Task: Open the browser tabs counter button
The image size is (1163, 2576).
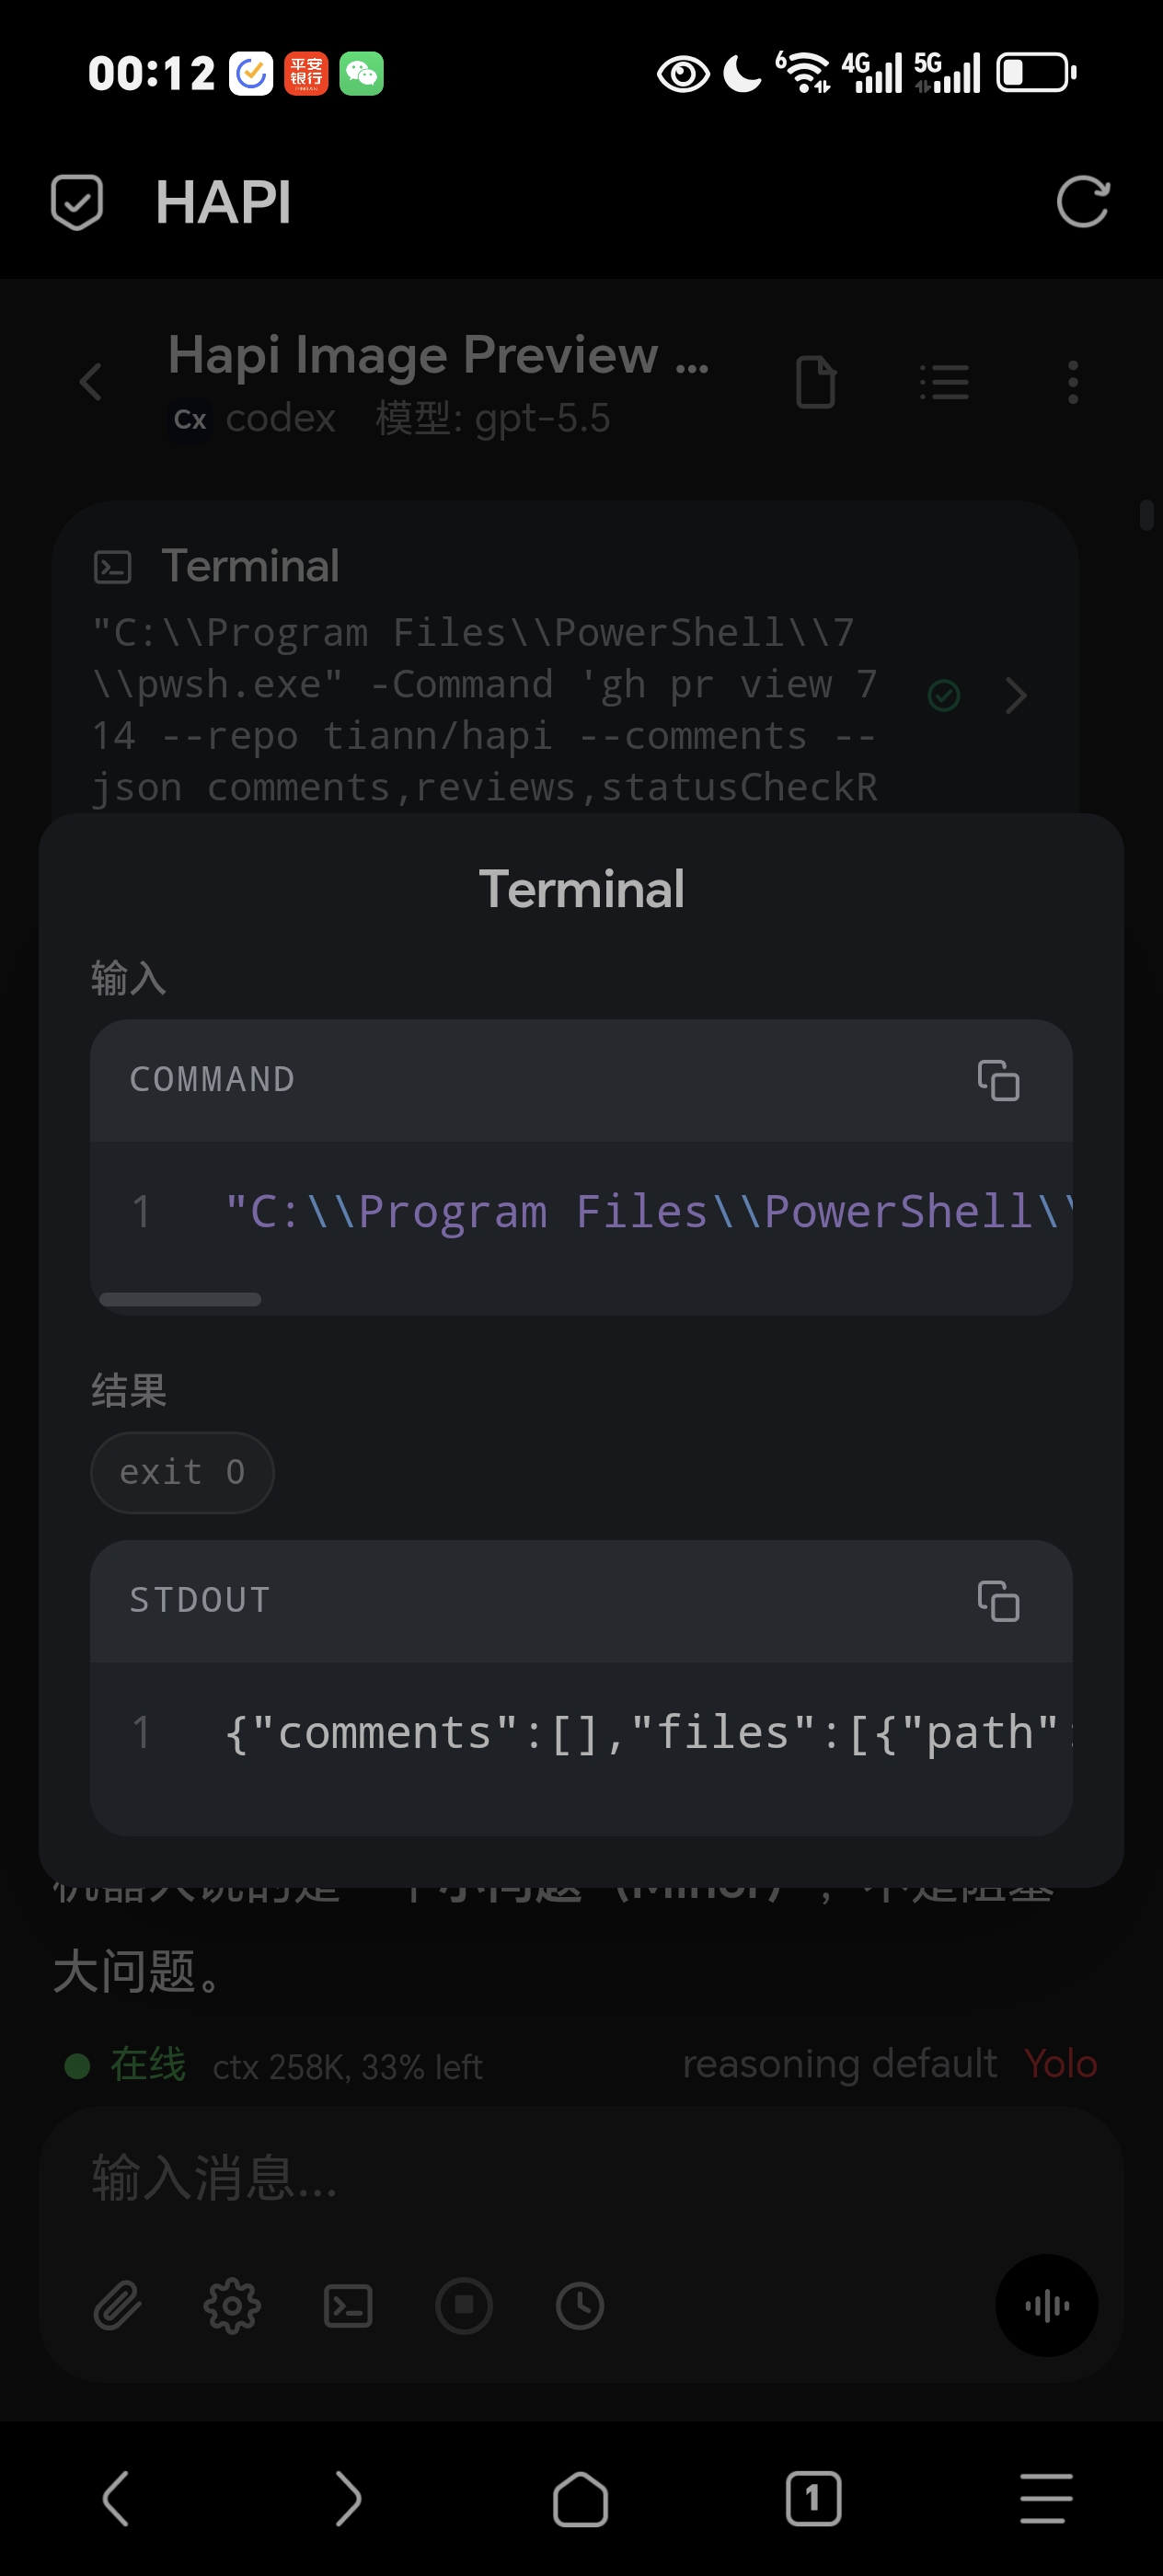Action: (x=813, y=2498)
